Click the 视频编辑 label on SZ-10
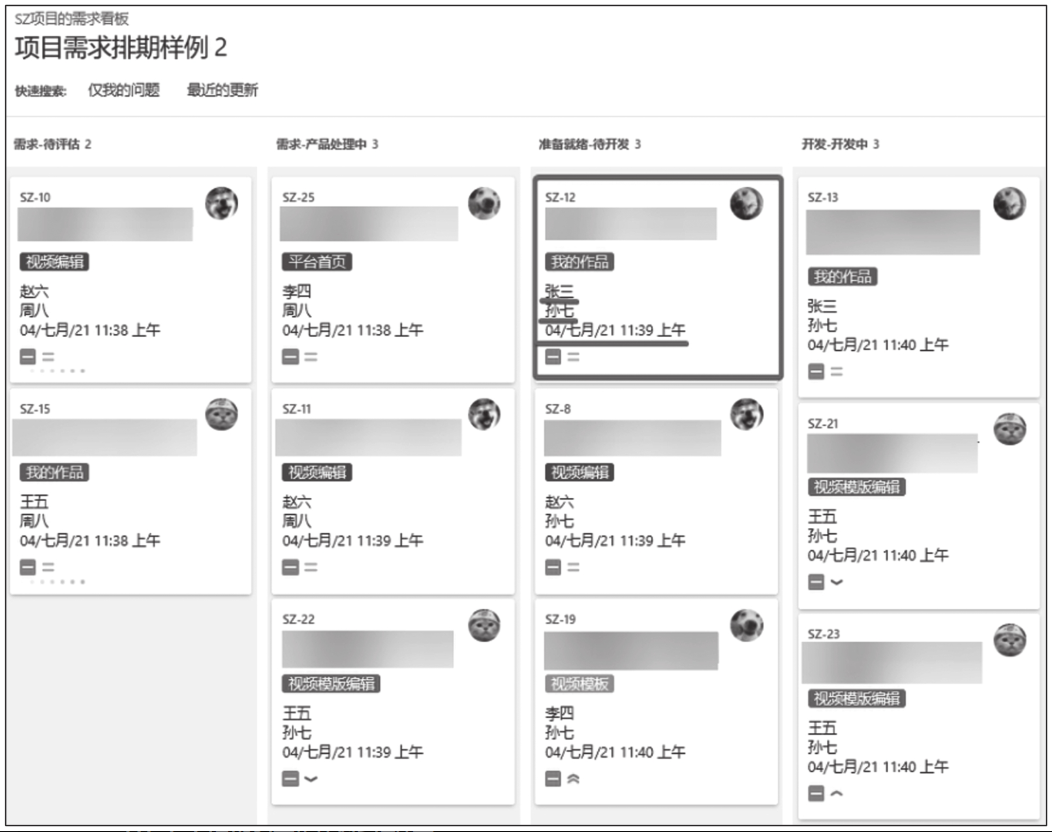 pyautogui.click(x=54, y=262)
